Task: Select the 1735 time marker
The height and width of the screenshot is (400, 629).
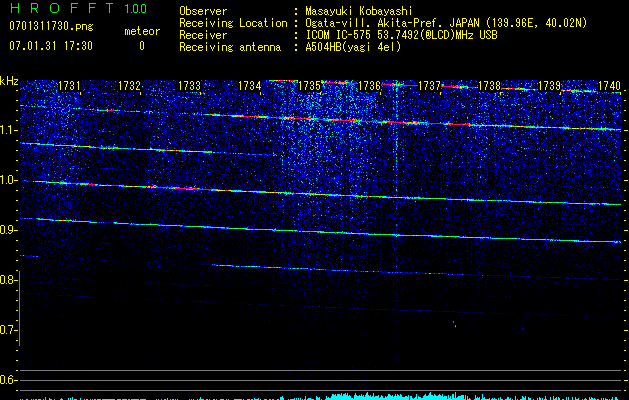Action: (310, 87)
